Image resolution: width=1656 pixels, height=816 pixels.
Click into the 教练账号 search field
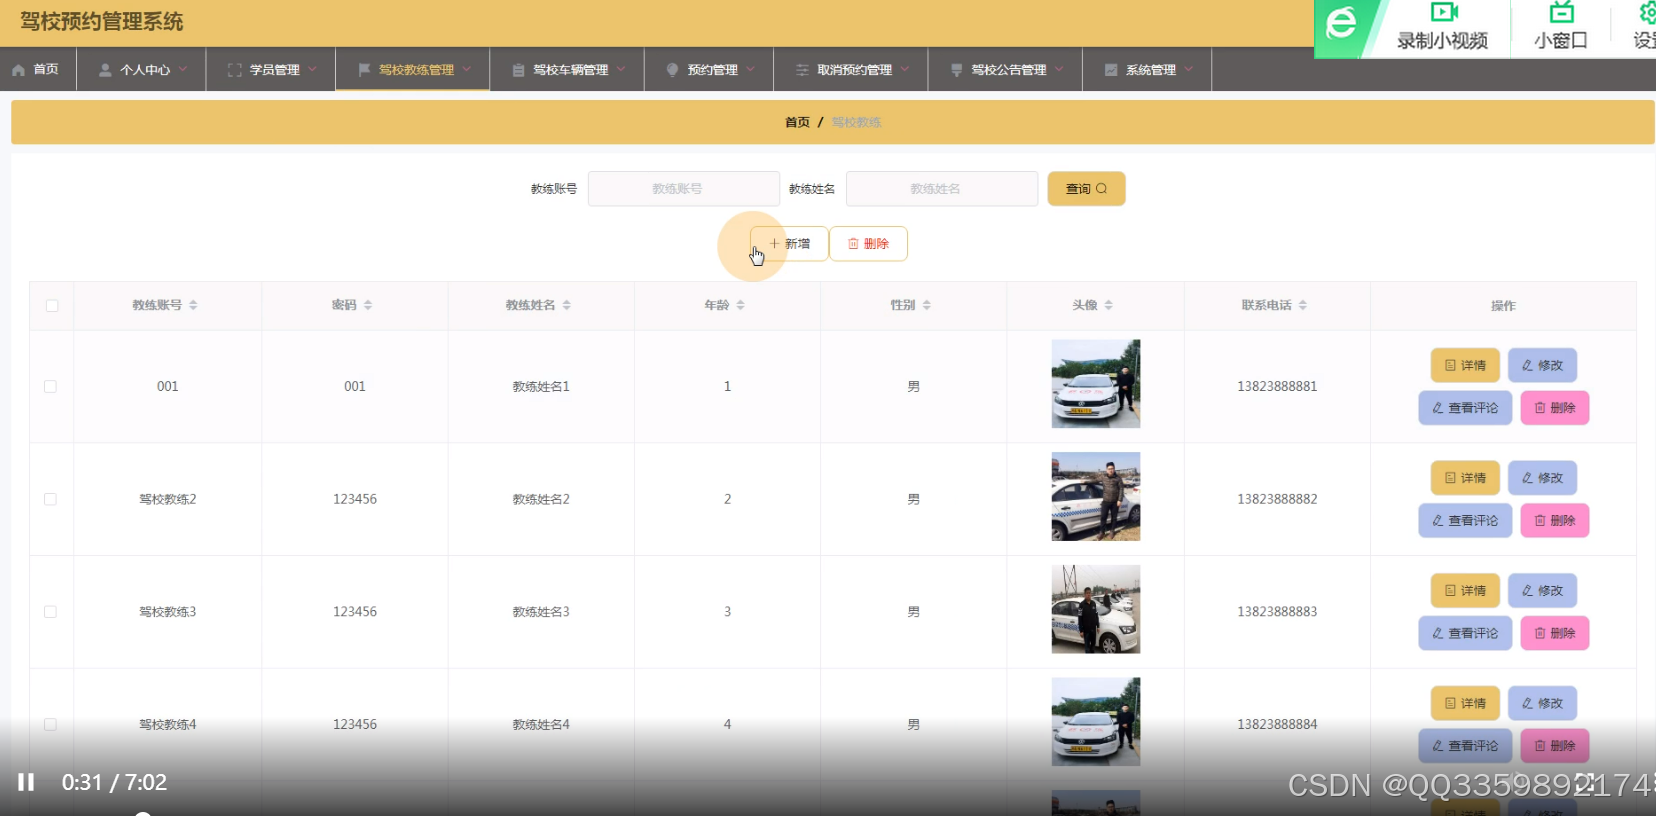click(x=684, y=189)
